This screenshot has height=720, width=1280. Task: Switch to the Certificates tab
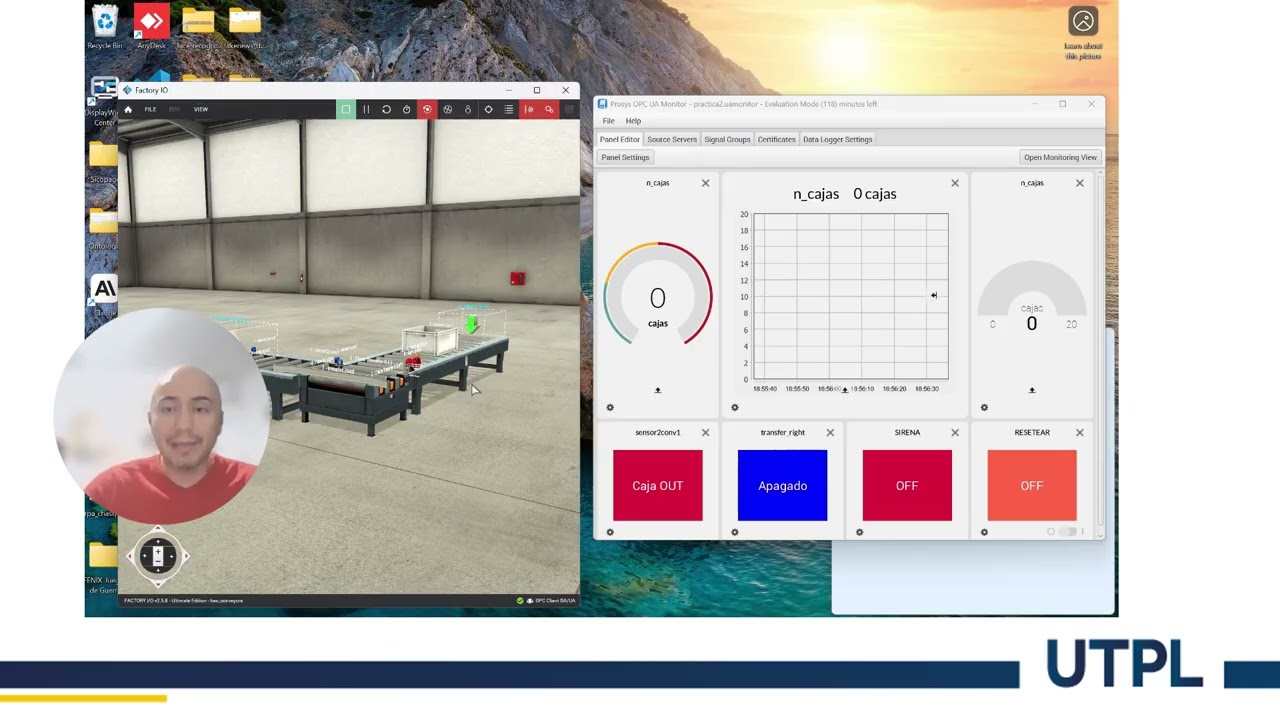coord(776,139)
